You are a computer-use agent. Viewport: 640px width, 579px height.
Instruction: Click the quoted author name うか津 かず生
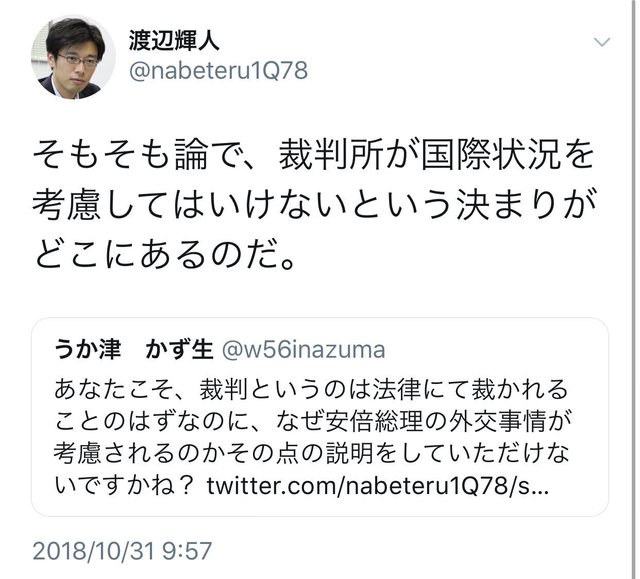pos(133,350)
